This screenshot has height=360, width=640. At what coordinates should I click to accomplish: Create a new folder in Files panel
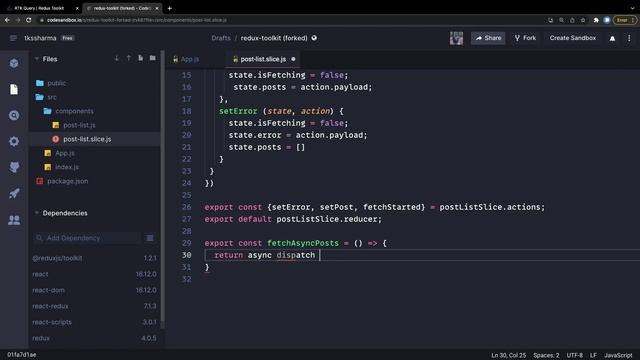pos(153,58)
